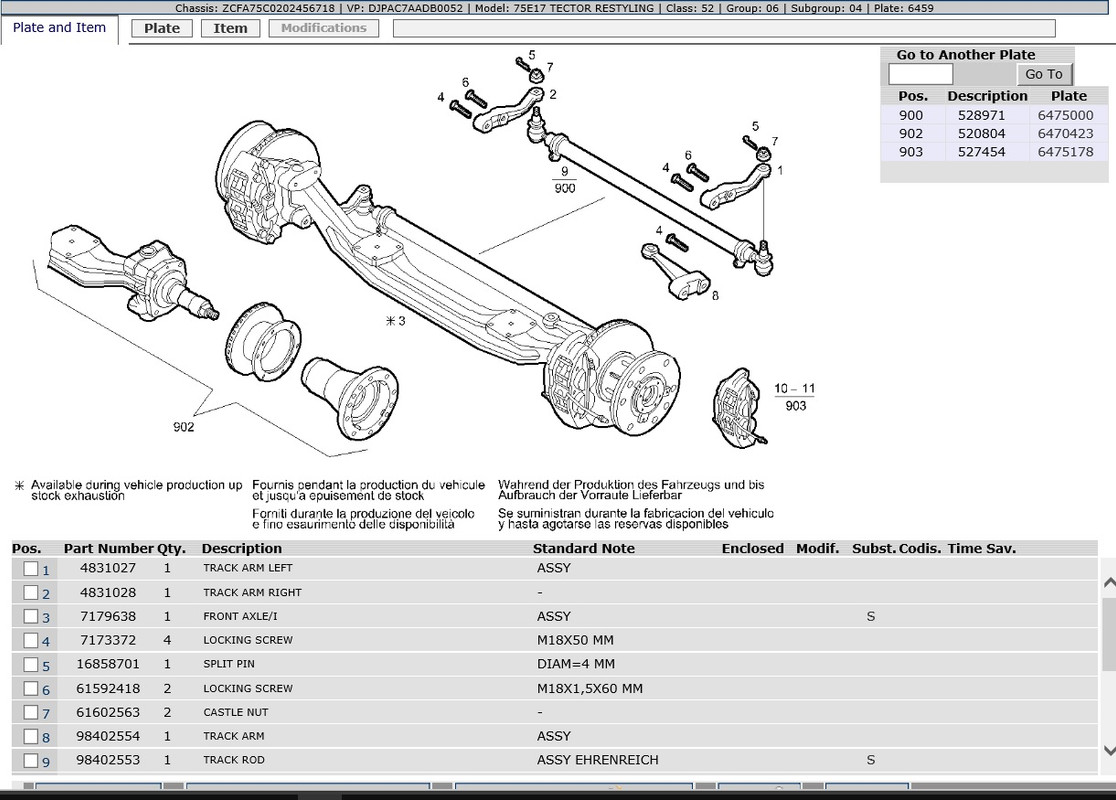Screen dimensions: 1116x800
Task: Open plate link 6475000
Action: 1065,115
